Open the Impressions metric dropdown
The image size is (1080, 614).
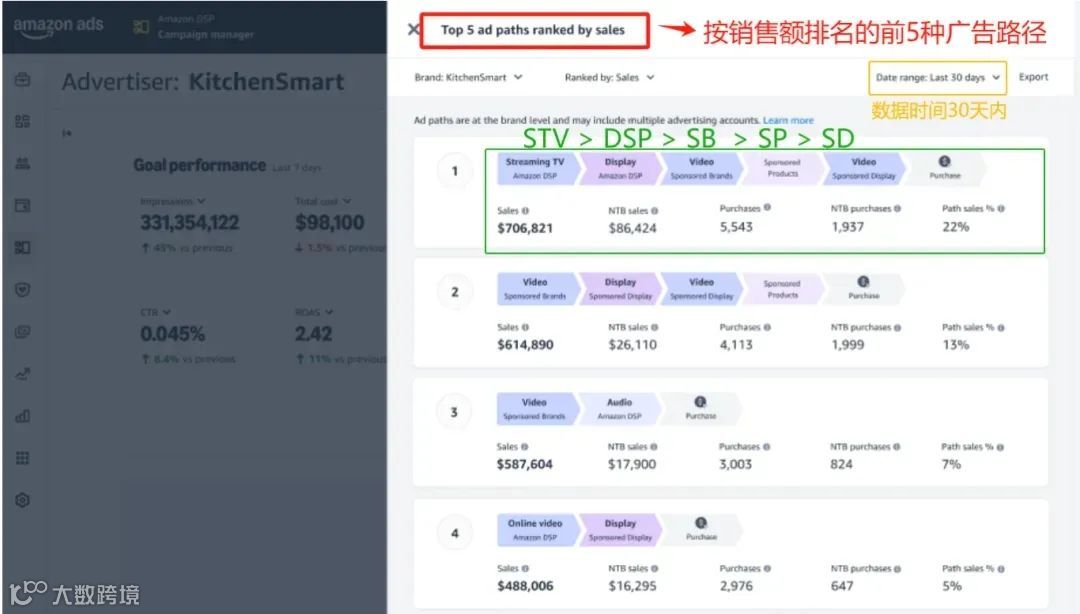[x=173, y=201]
